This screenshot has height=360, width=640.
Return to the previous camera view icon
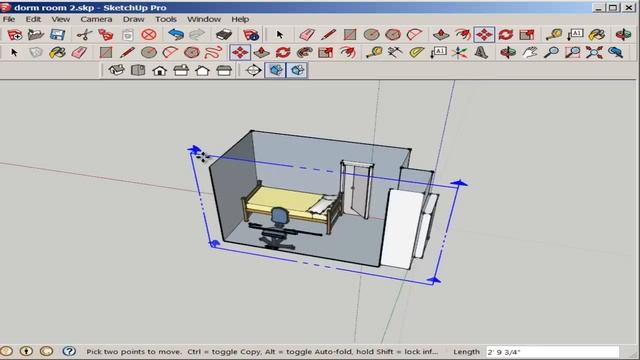pos(616,52)
